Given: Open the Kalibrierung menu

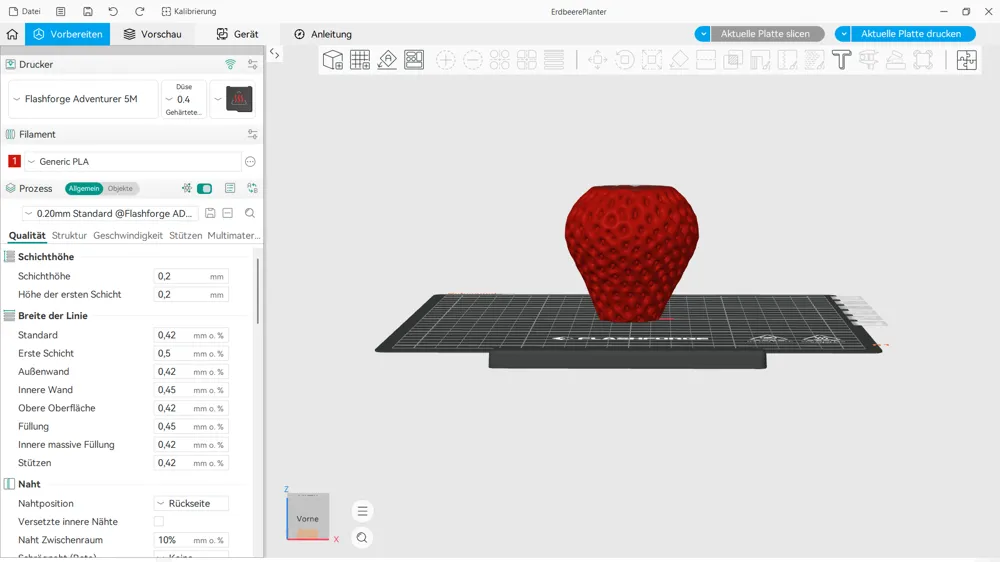Looking at the screenshot, I should [189, 11].
